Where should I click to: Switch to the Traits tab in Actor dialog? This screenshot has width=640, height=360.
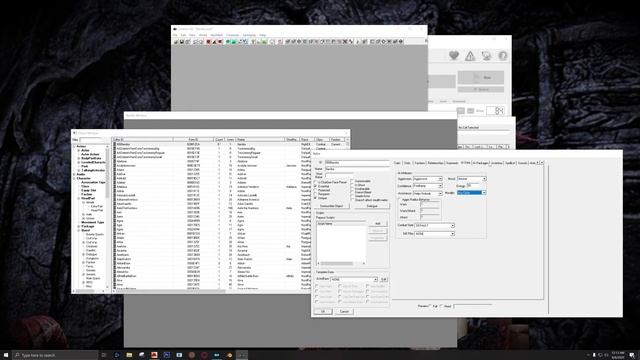(397, 163)
